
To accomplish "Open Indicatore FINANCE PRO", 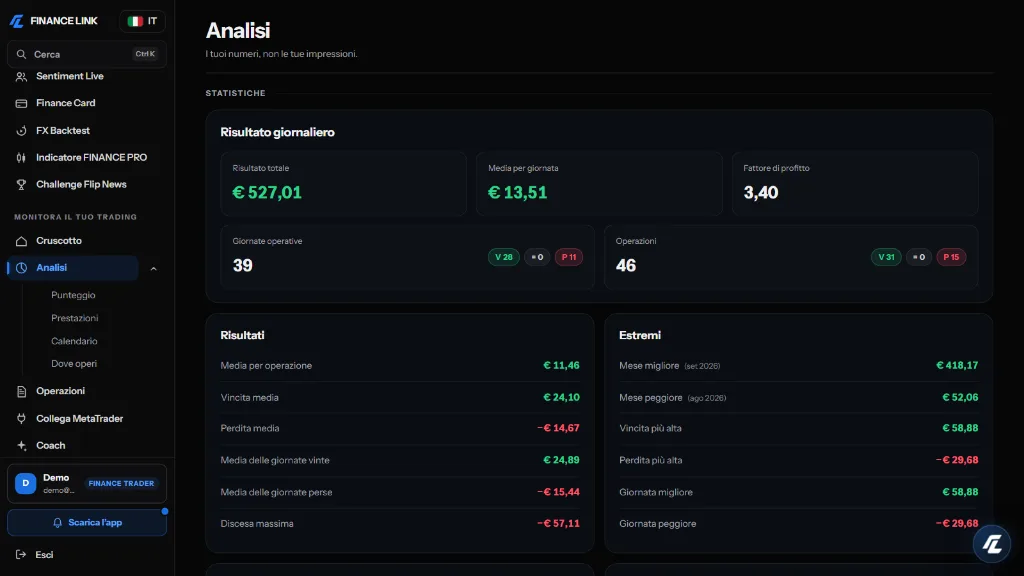I will click(91, 157).
